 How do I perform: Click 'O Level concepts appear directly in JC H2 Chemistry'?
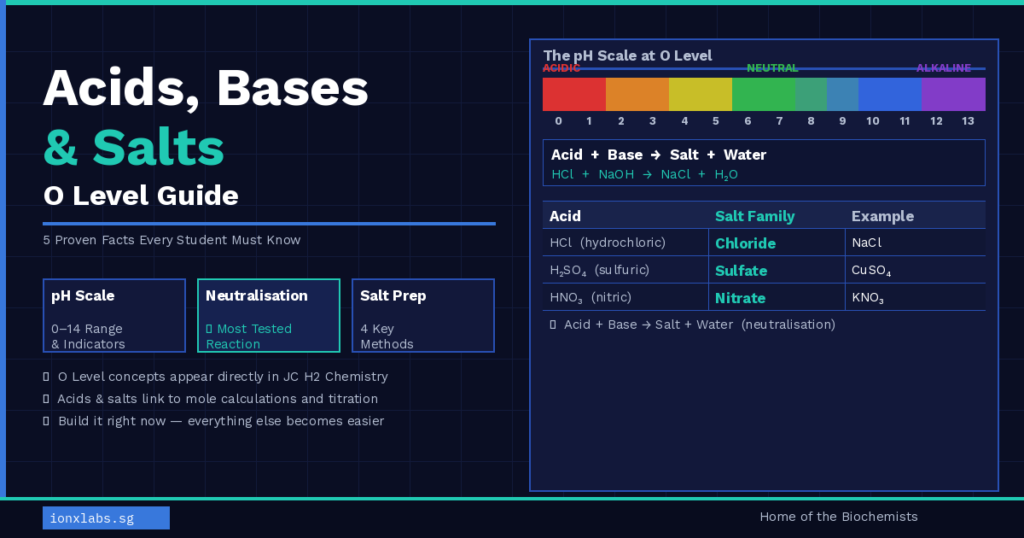tap(223, 377)
